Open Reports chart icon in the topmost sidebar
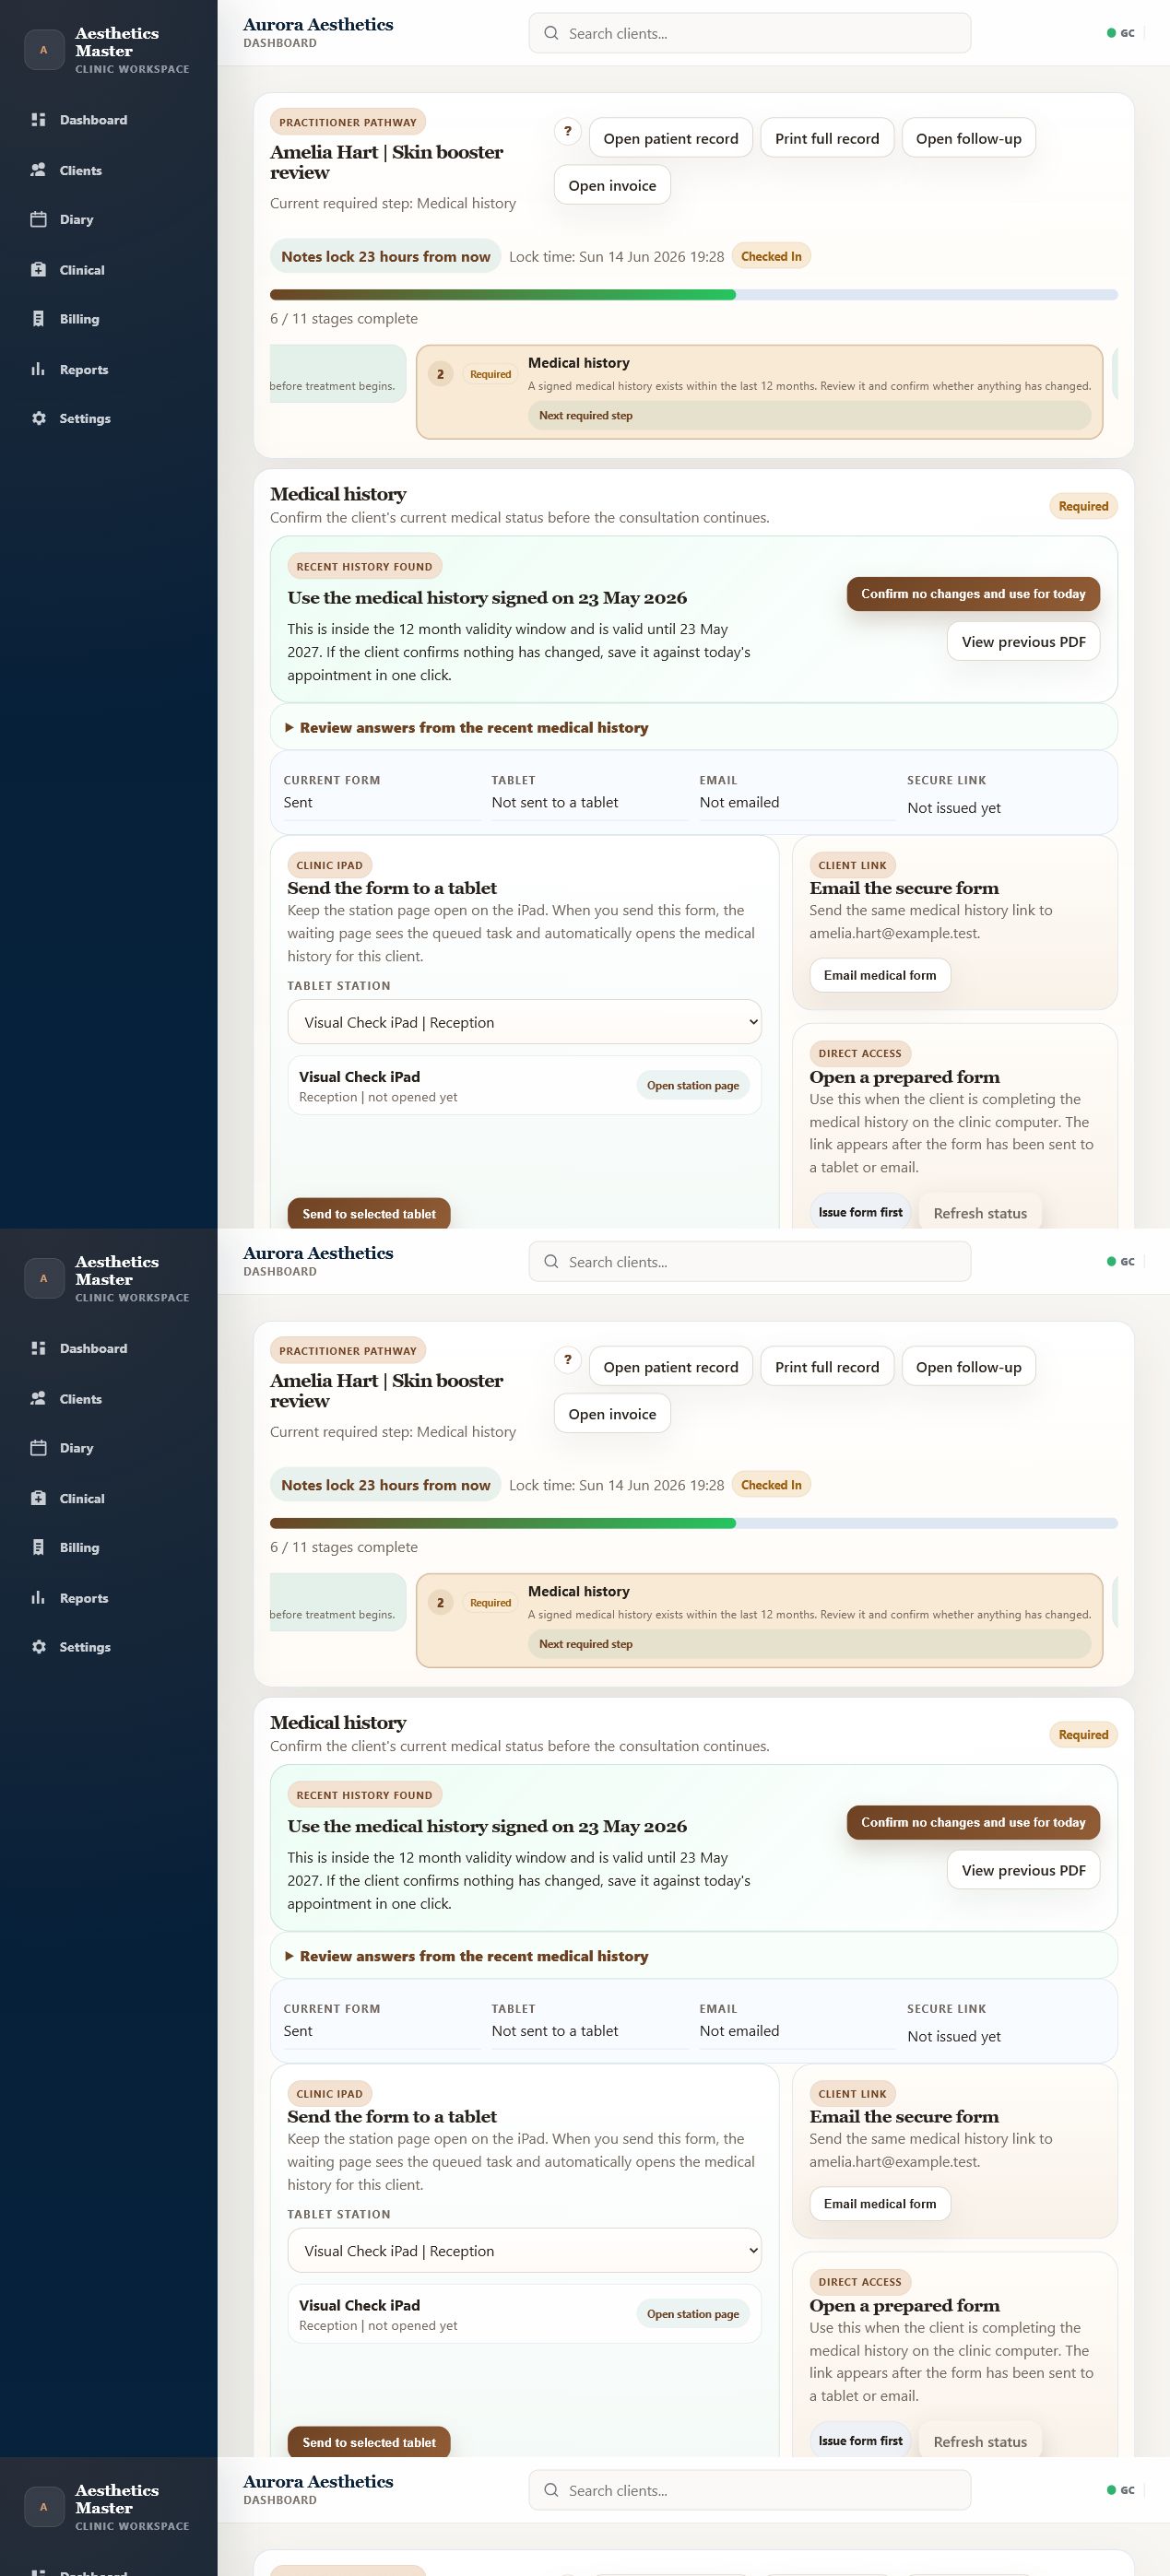 tap(38, 369)
